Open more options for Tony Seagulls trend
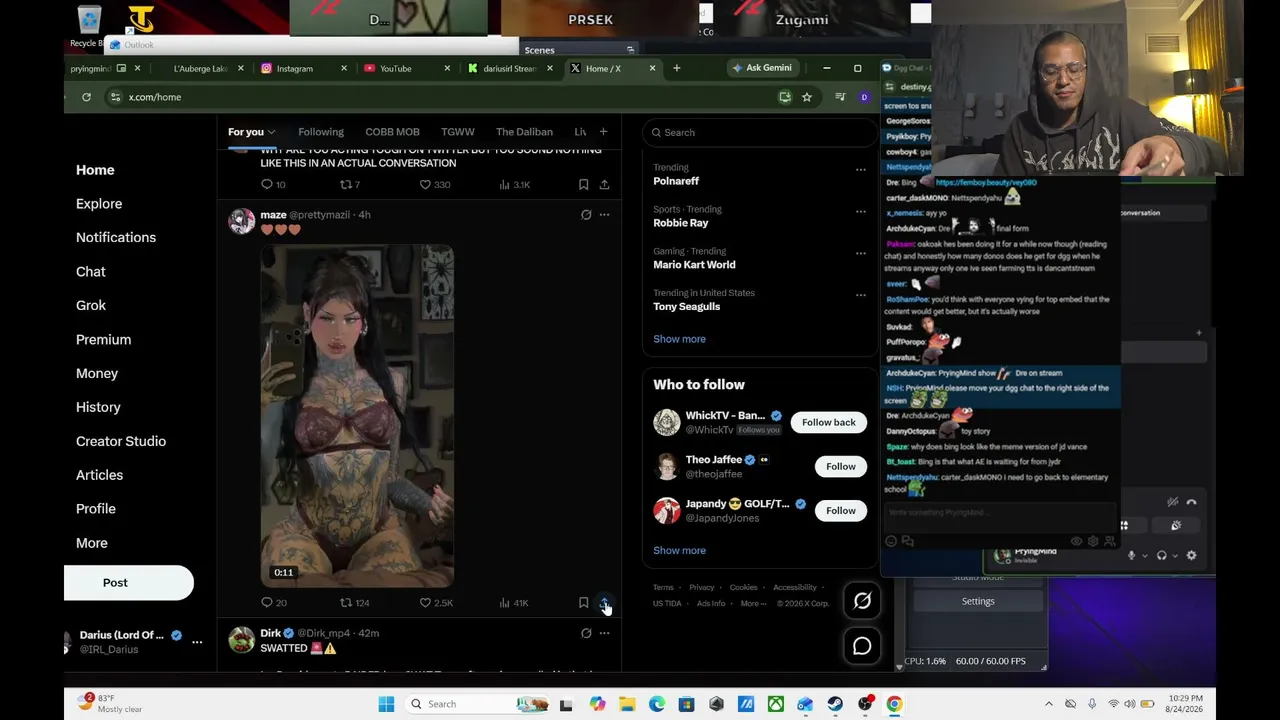This screenshot has width=1280, height=720. 860,296
